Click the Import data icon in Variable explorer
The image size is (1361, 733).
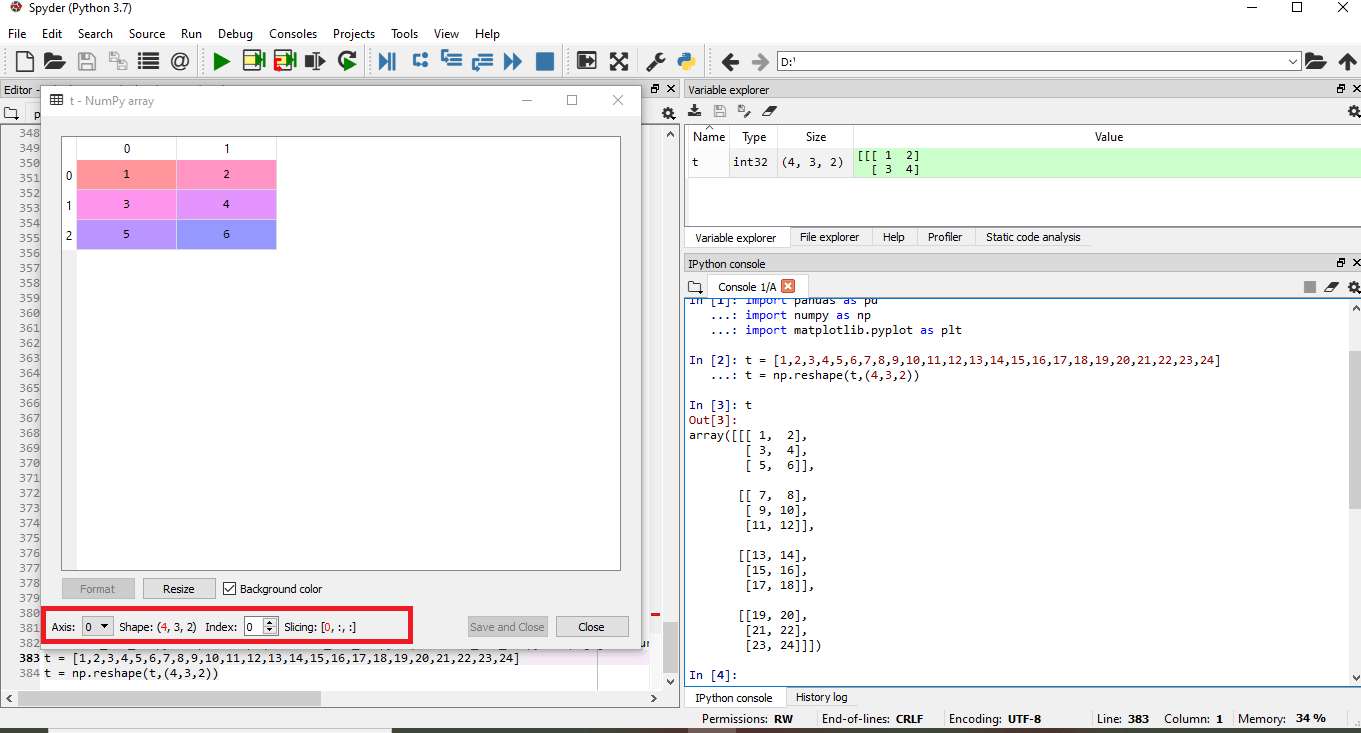pos(695,111)
